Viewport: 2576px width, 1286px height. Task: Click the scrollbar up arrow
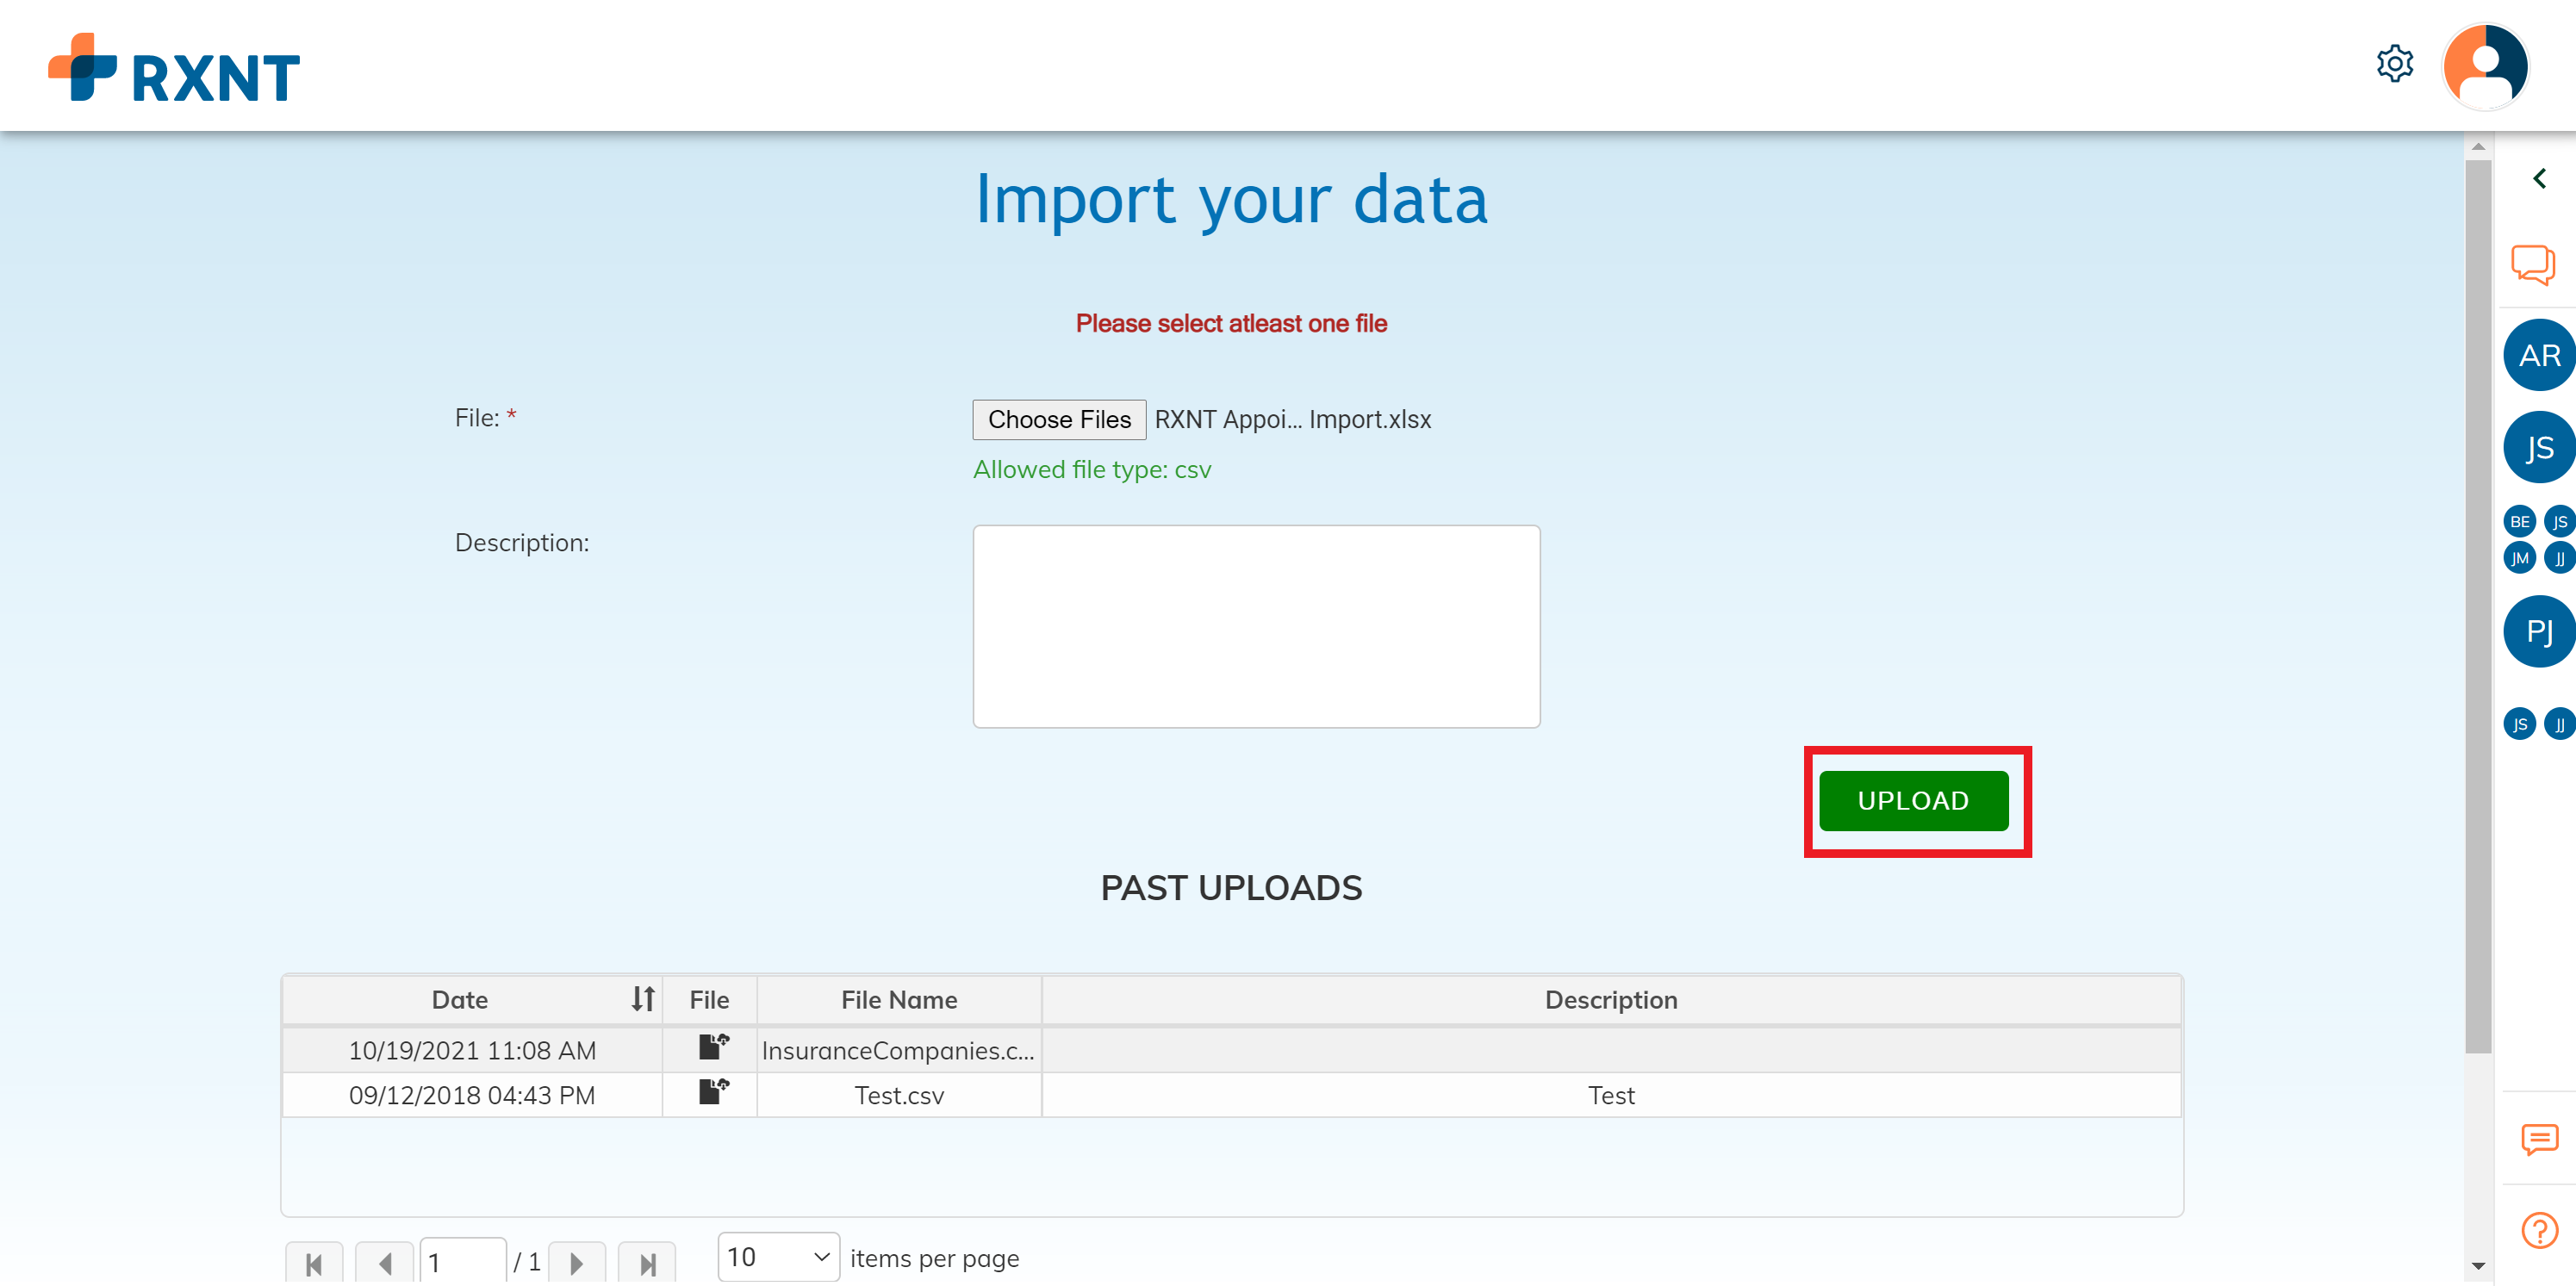[x=2478, y=146]
